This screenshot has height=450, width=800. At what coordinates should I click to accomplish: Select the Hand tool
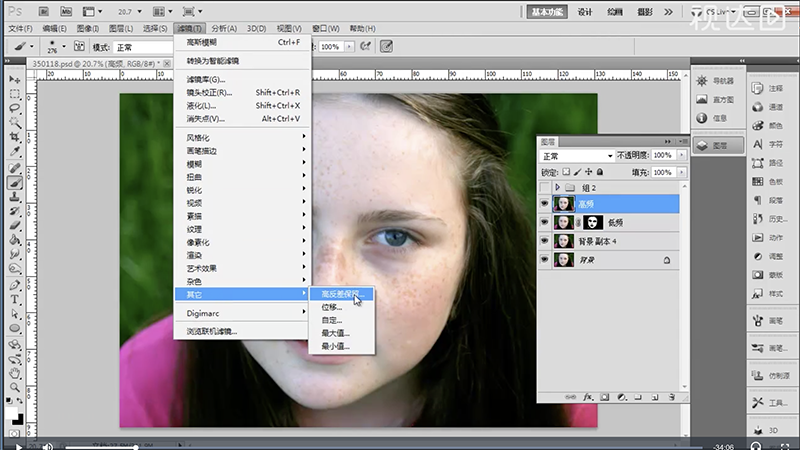15,373
